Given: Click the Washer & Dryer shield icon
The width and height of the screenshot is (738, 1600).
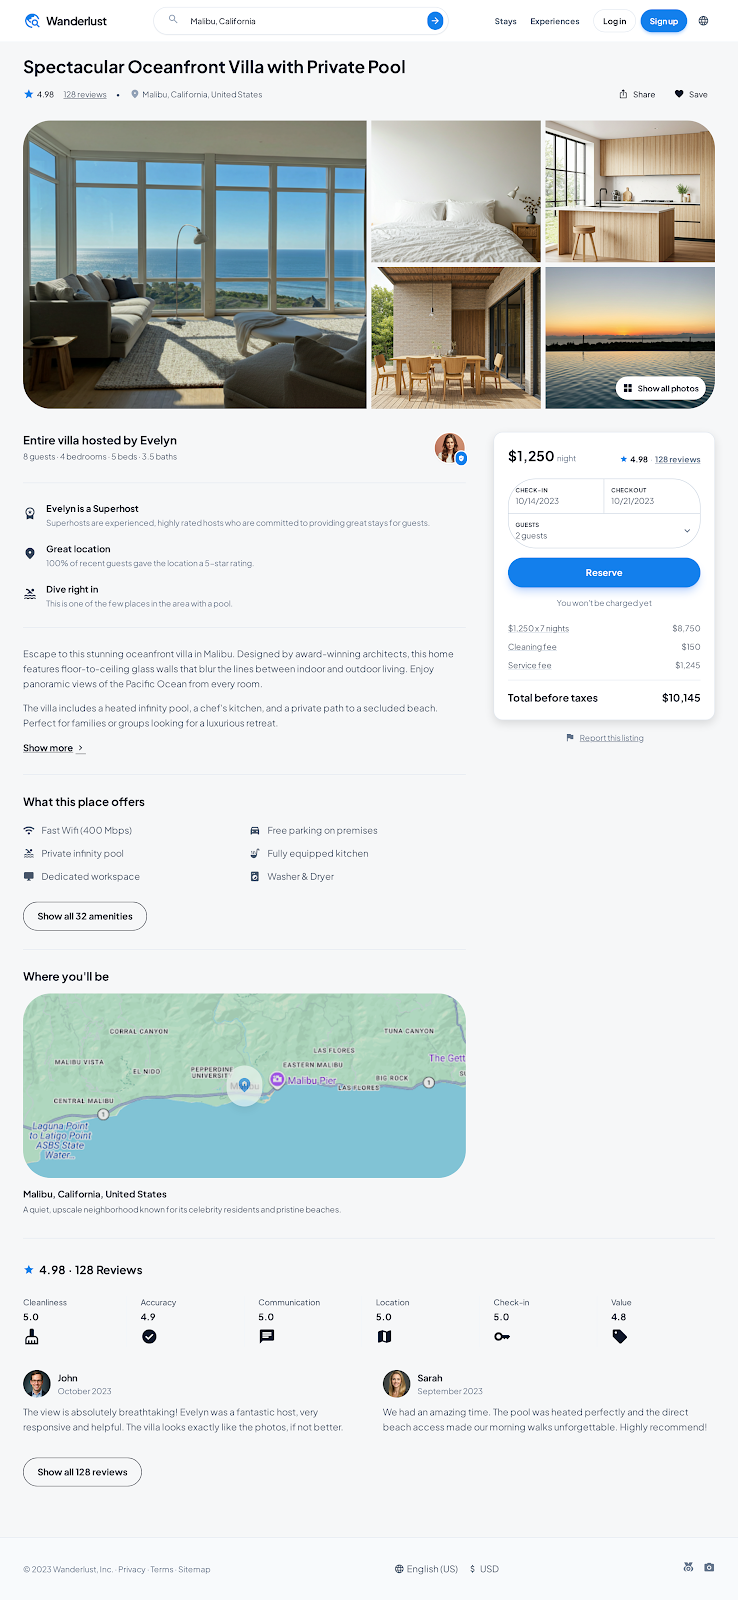Looking at the screenshot, I should point(256,876).
